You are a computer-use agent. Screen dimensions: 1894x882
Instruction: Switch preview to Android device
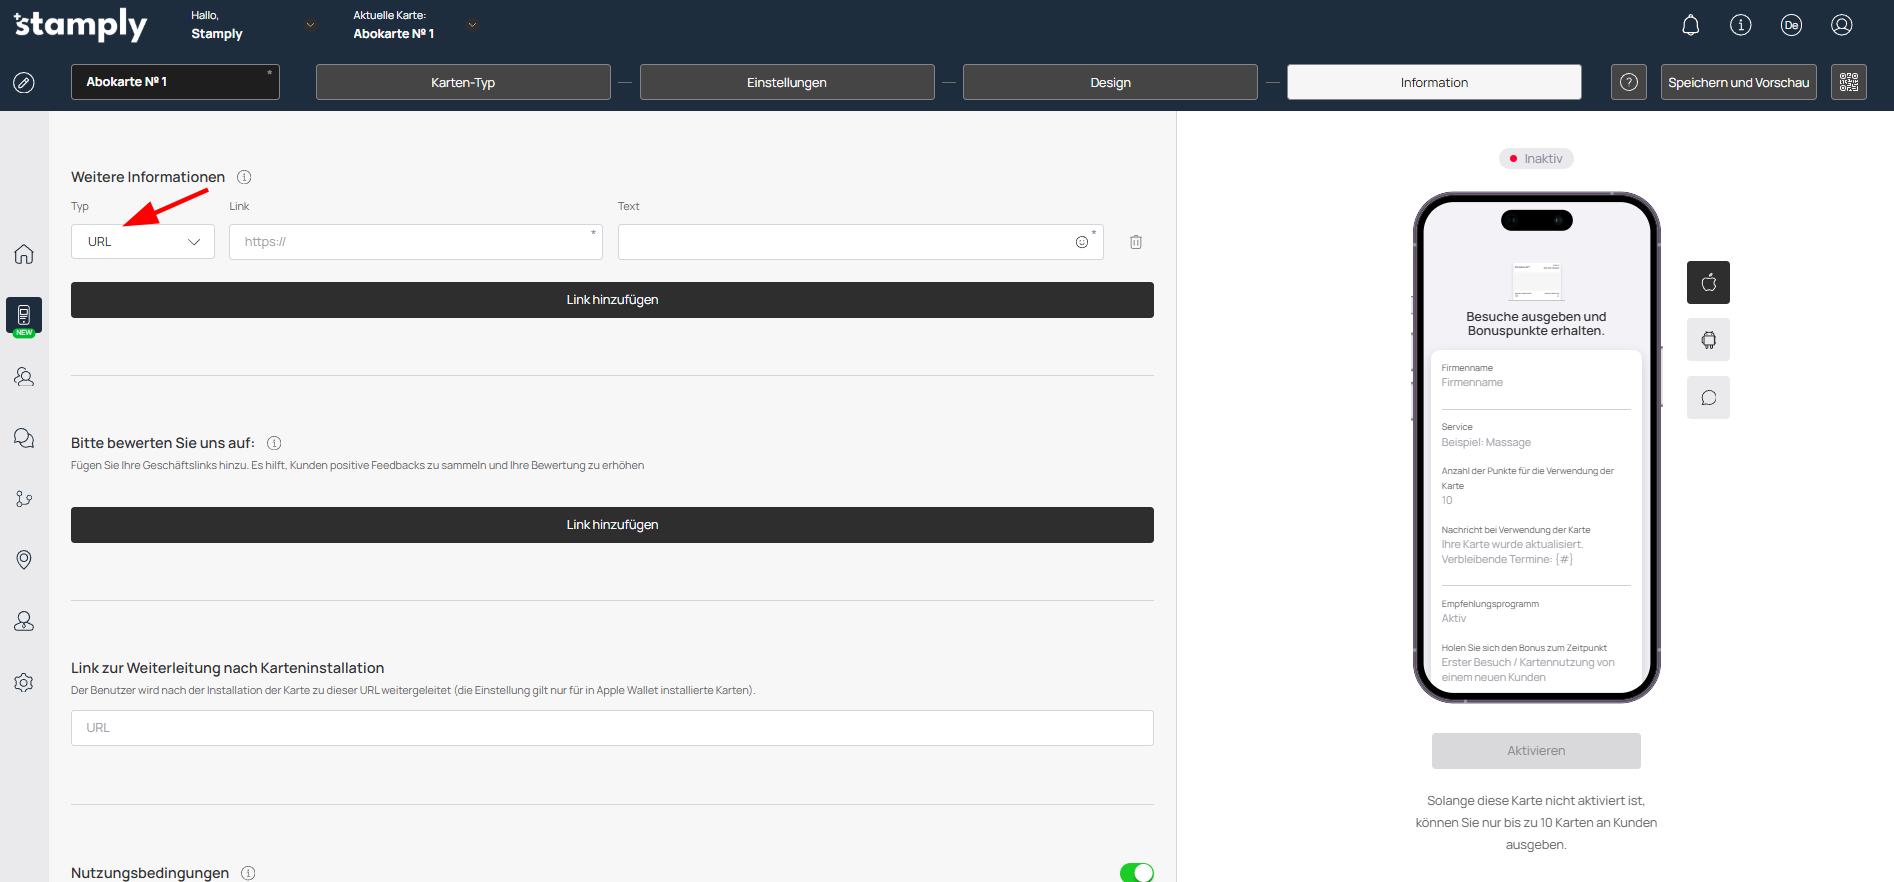point(1708,340)
